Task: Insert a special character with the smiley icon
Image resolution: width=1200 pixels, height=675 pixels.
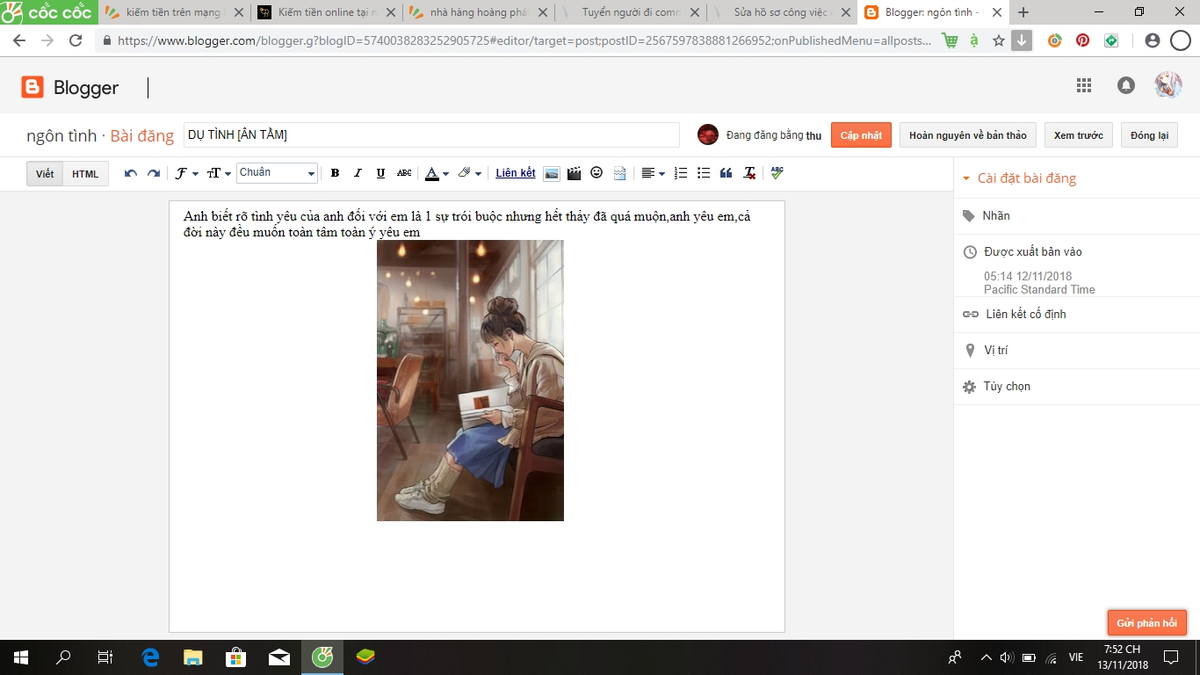Action: pyautogui.click(x=597, y=173)
